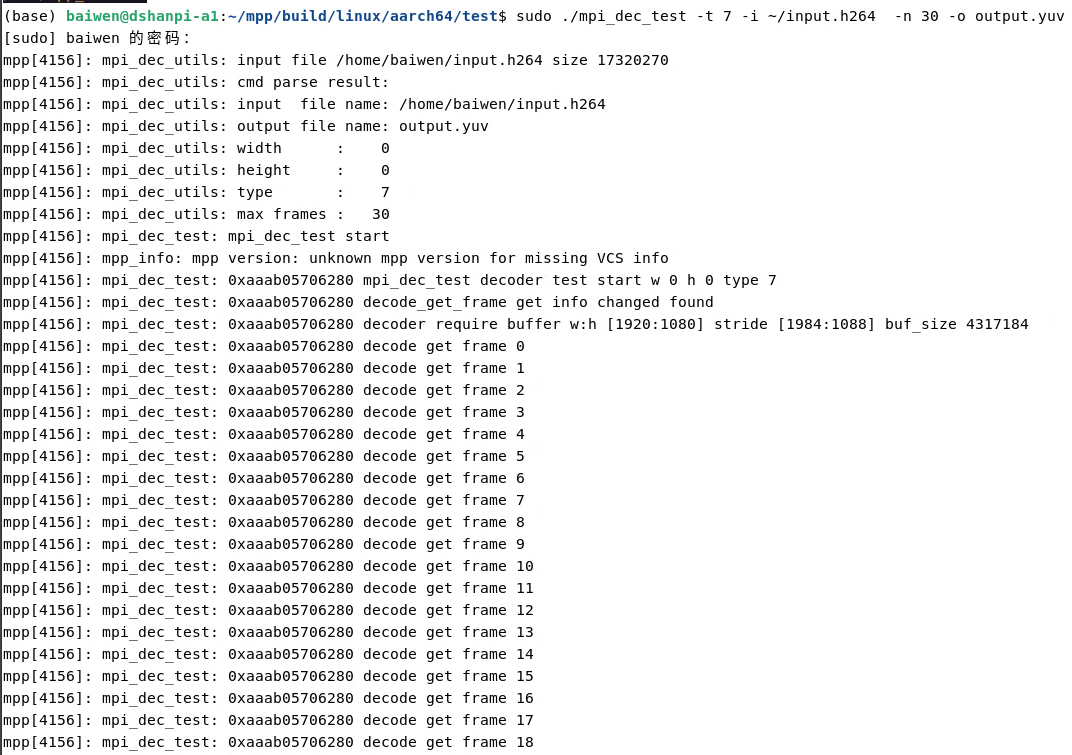Click the working directory path in the prompt
The height and width of the screenshot is (755, 1072).
(x=360, y=16)
